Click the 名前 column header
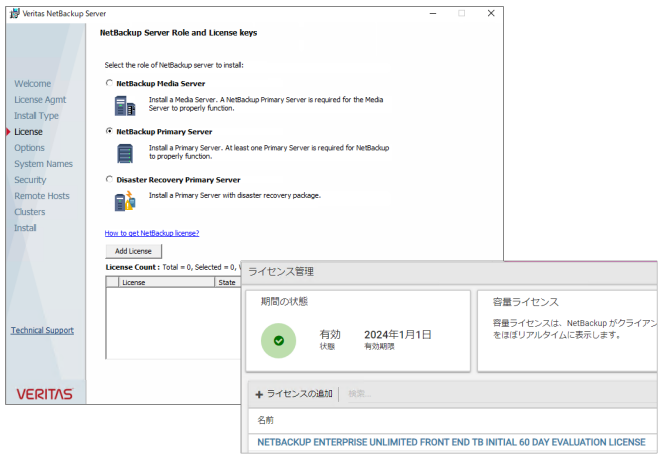662x457 pixels. pos(266,420)
